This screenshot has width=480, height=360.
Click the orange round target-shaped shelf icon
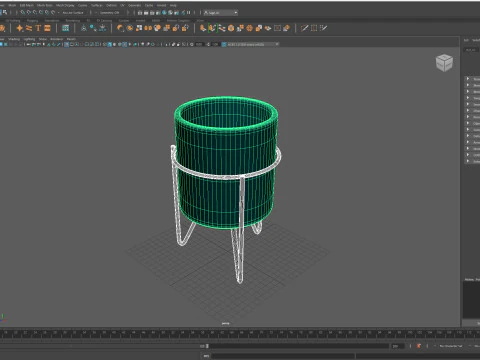pos(249,28)
